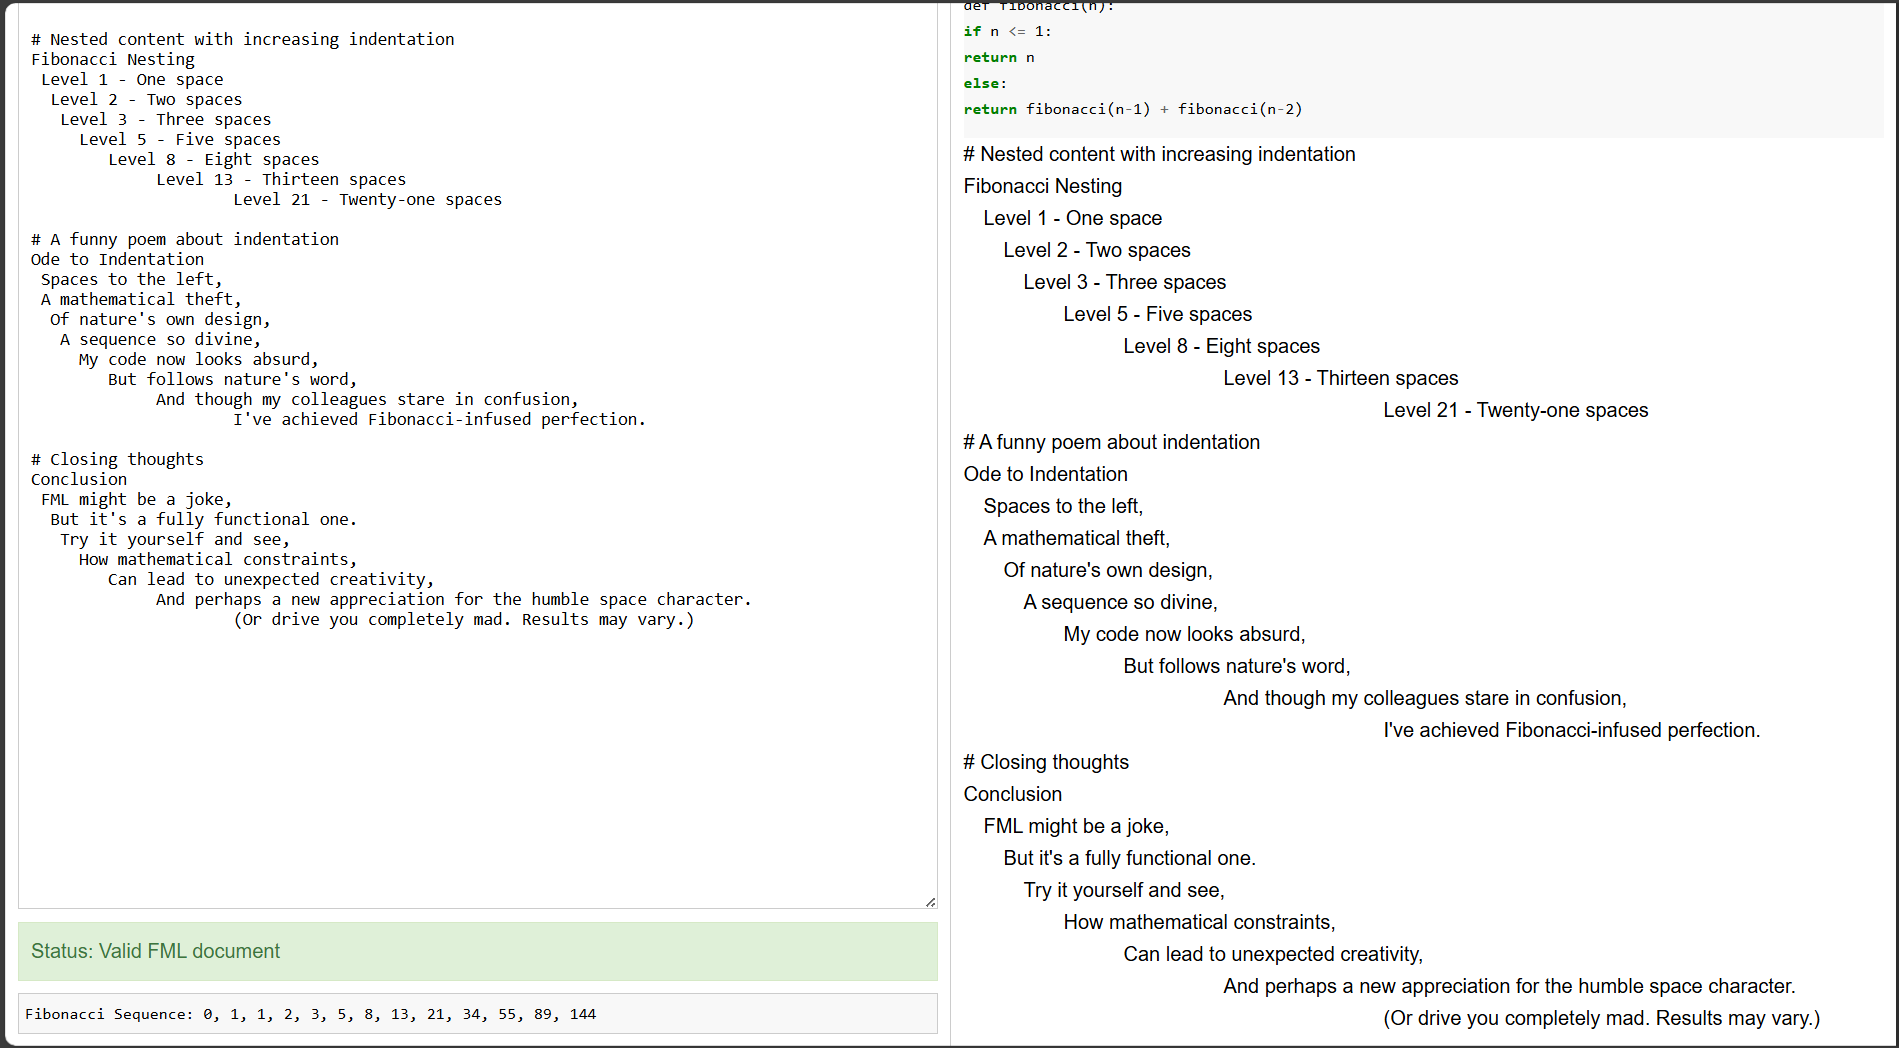Click editor line 'Level 21 - Twenty-one spaces'
The height and width of the screenshot is (1048, 1899).
pyautogui.click(x=368, y=200)
